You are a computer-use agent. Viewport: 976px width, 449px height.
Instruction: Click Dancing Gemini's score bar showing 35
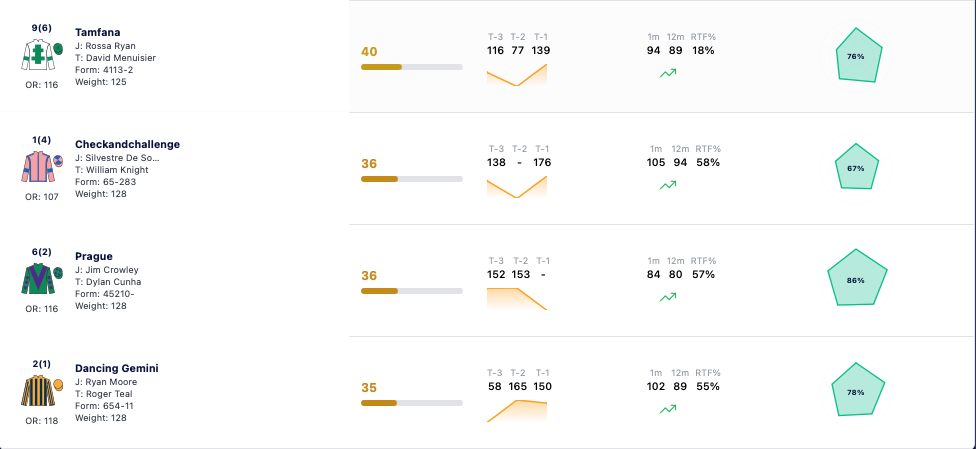point(411,403)
